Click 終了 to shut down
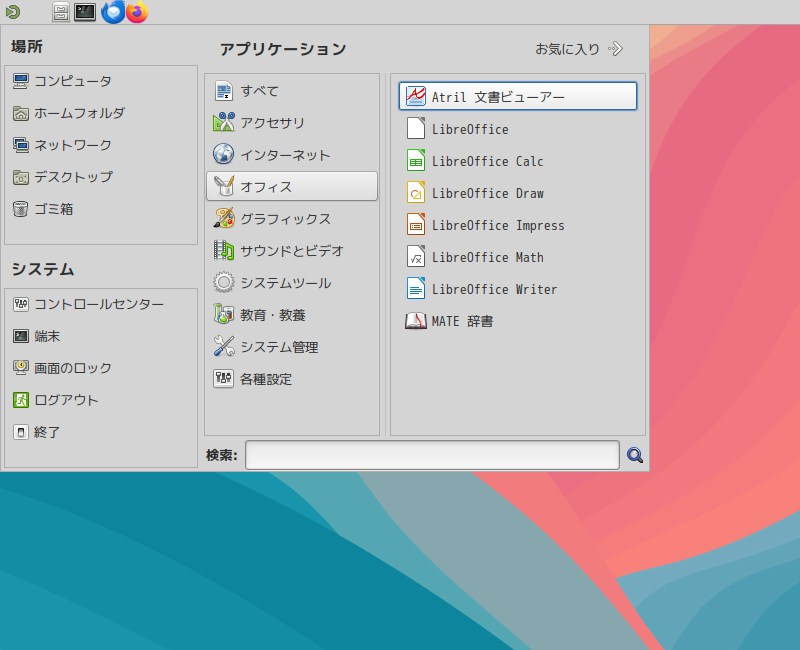The width and height of the screenshot is (800, 650). coord(101,432)
